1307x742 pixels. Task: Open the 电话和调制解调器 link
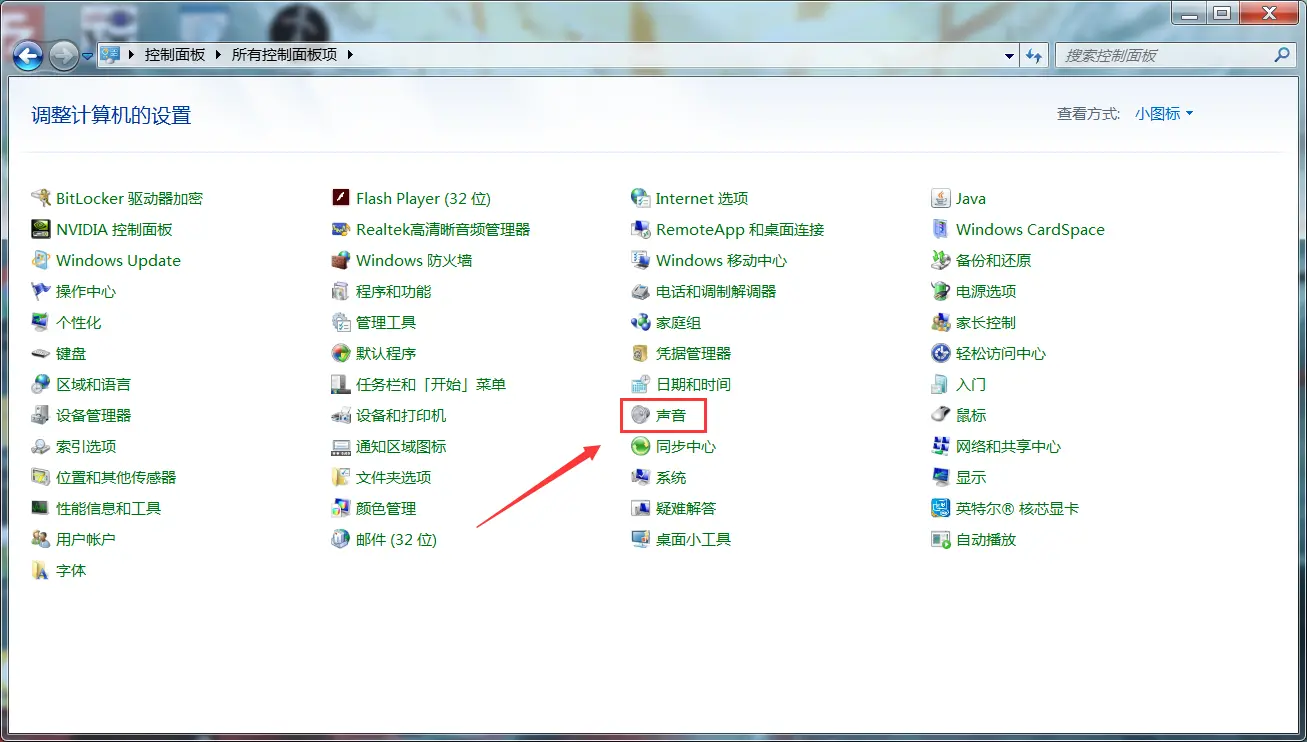pyautogui.click(x=716, y=291)
